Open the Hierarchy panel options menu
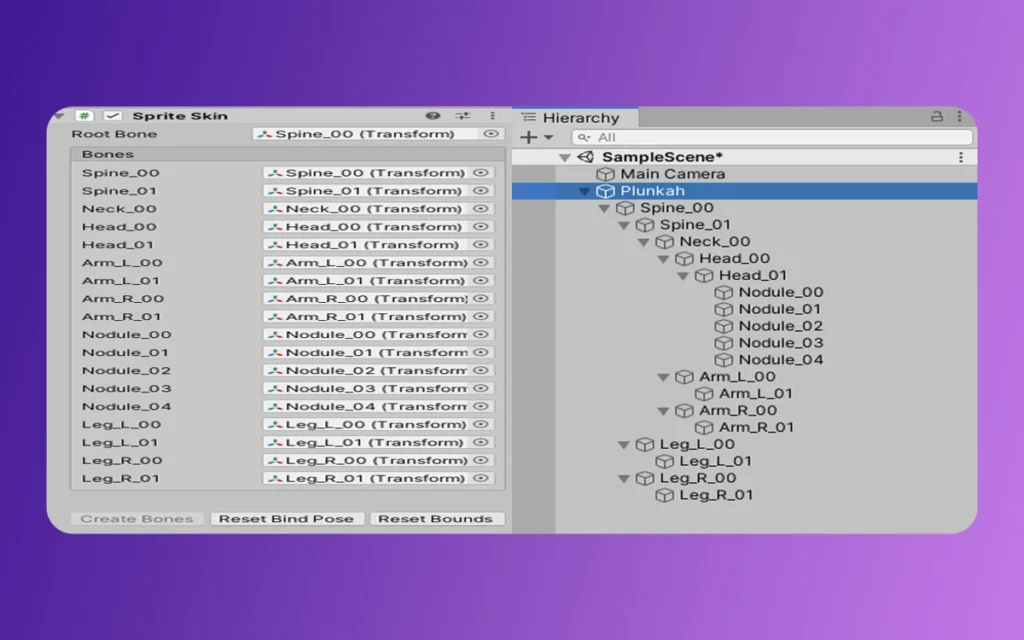 (x=961, y=117)
